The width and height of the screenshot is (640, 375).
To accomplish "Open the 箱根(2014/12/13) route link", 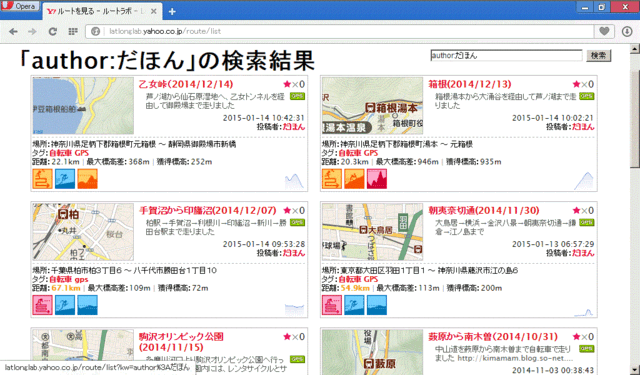I will pos(469,84).
